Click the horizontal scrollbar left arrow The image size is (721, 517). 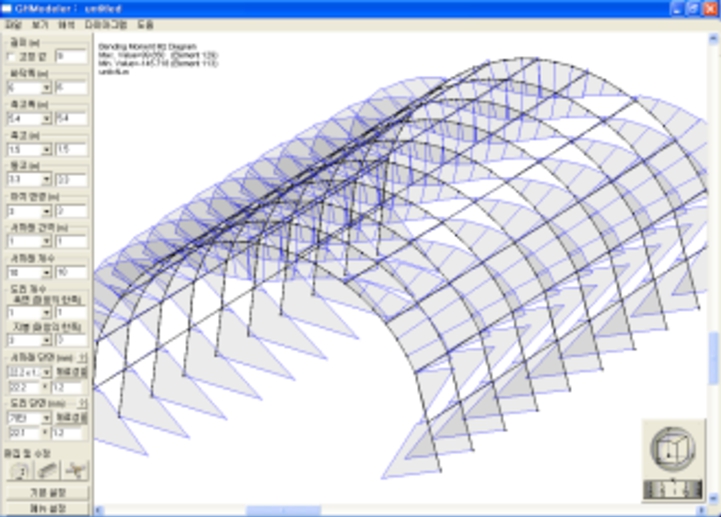[100, 510]
